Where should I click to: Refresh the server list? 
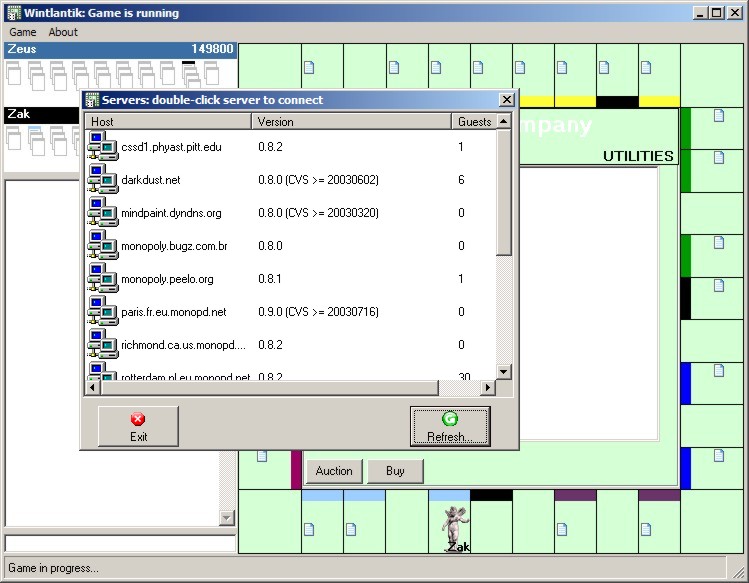pos(450,426)
